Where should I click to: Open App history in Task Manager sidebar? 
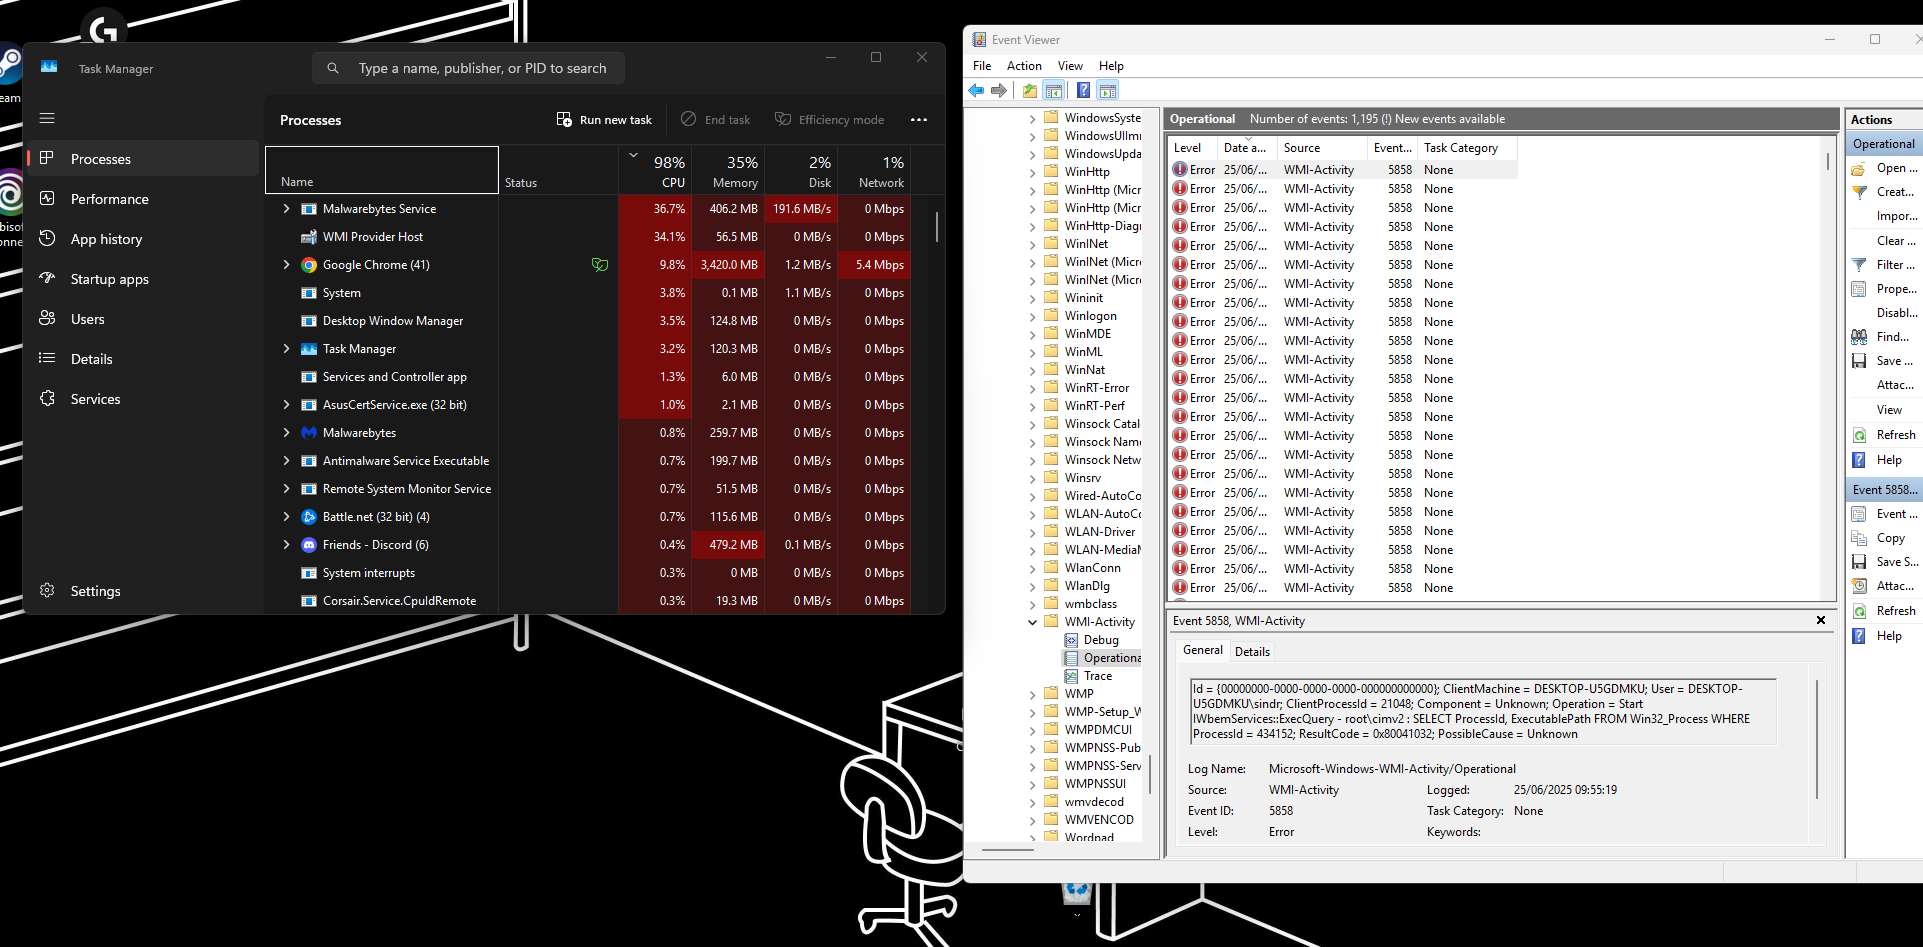tap(142, 239)
